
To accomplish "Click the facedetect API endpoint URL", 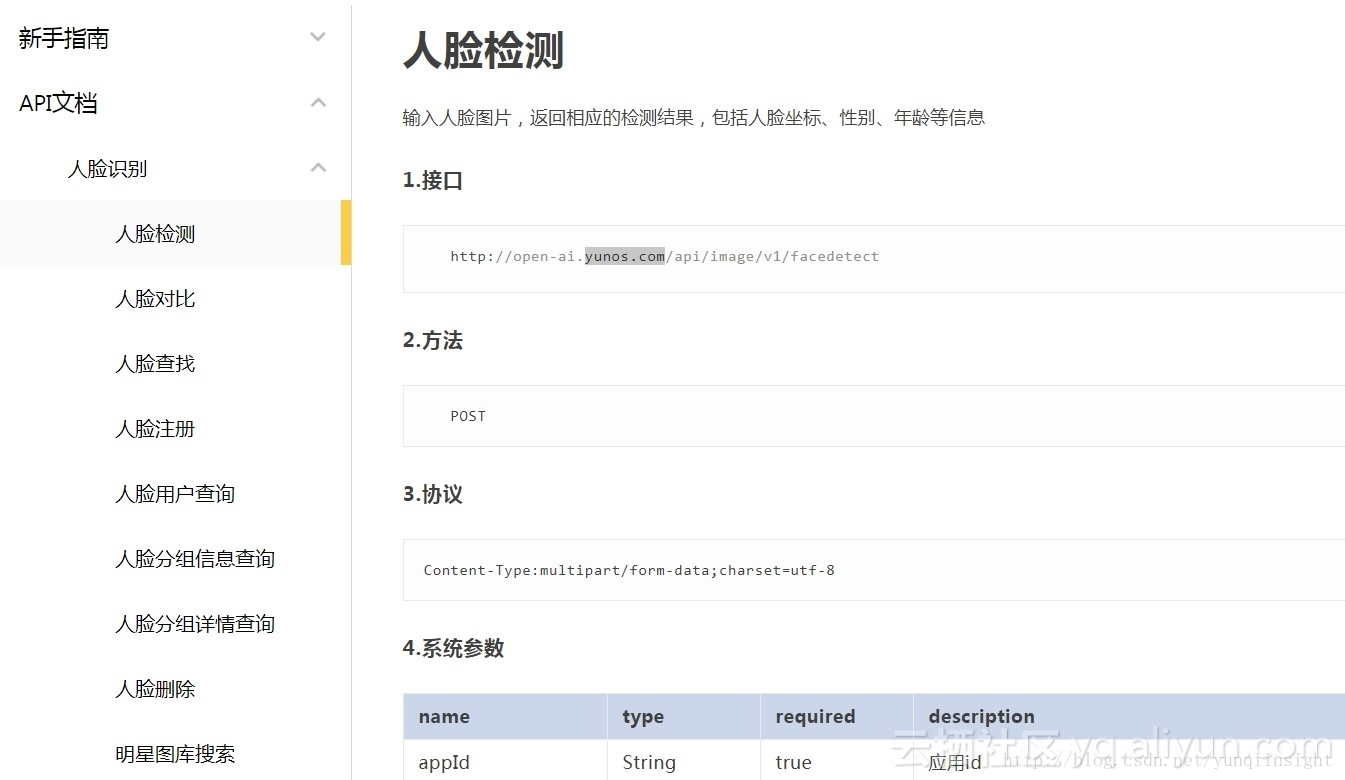I will [x=664, y=256].
